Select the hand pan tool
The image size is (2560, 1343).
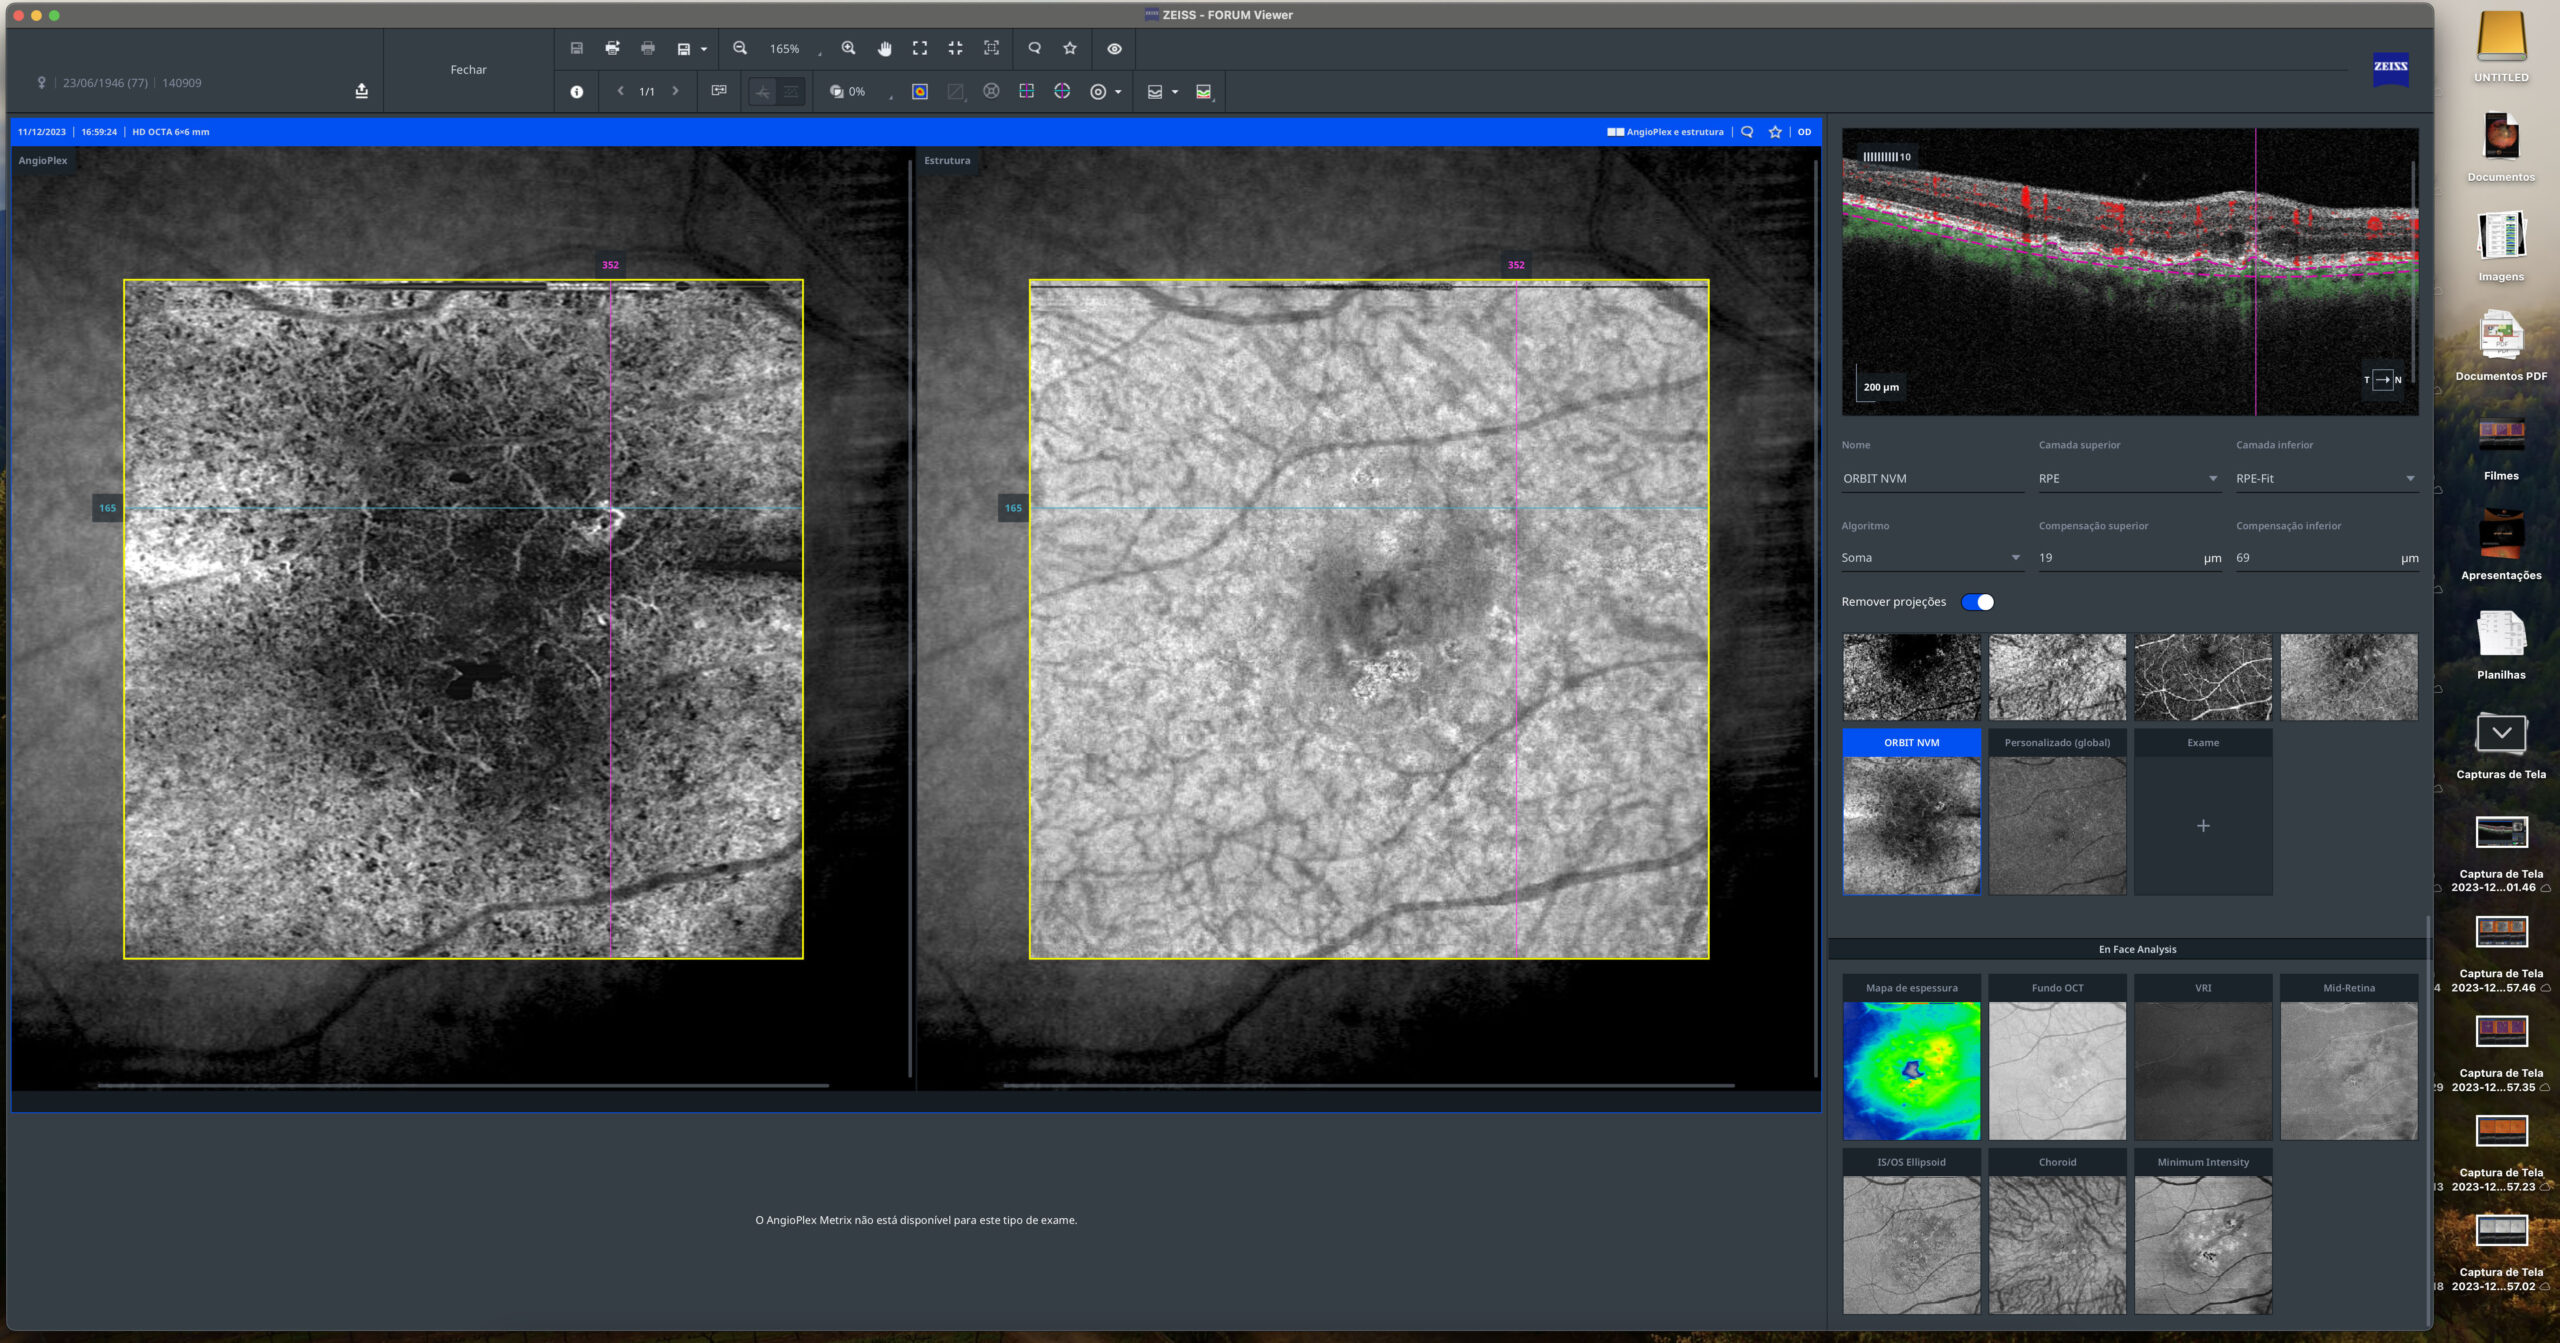click(x=884, y=48)
